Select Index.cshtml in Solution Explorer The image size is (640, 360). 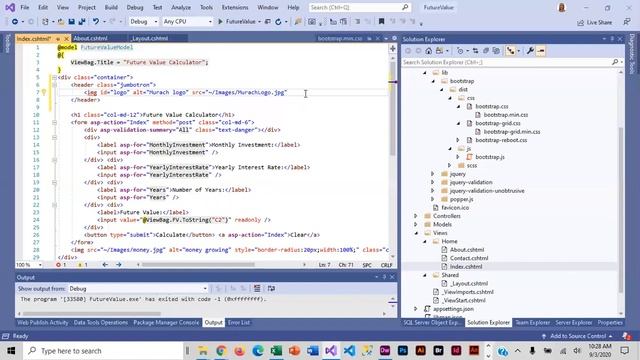(x=466, y=267)
